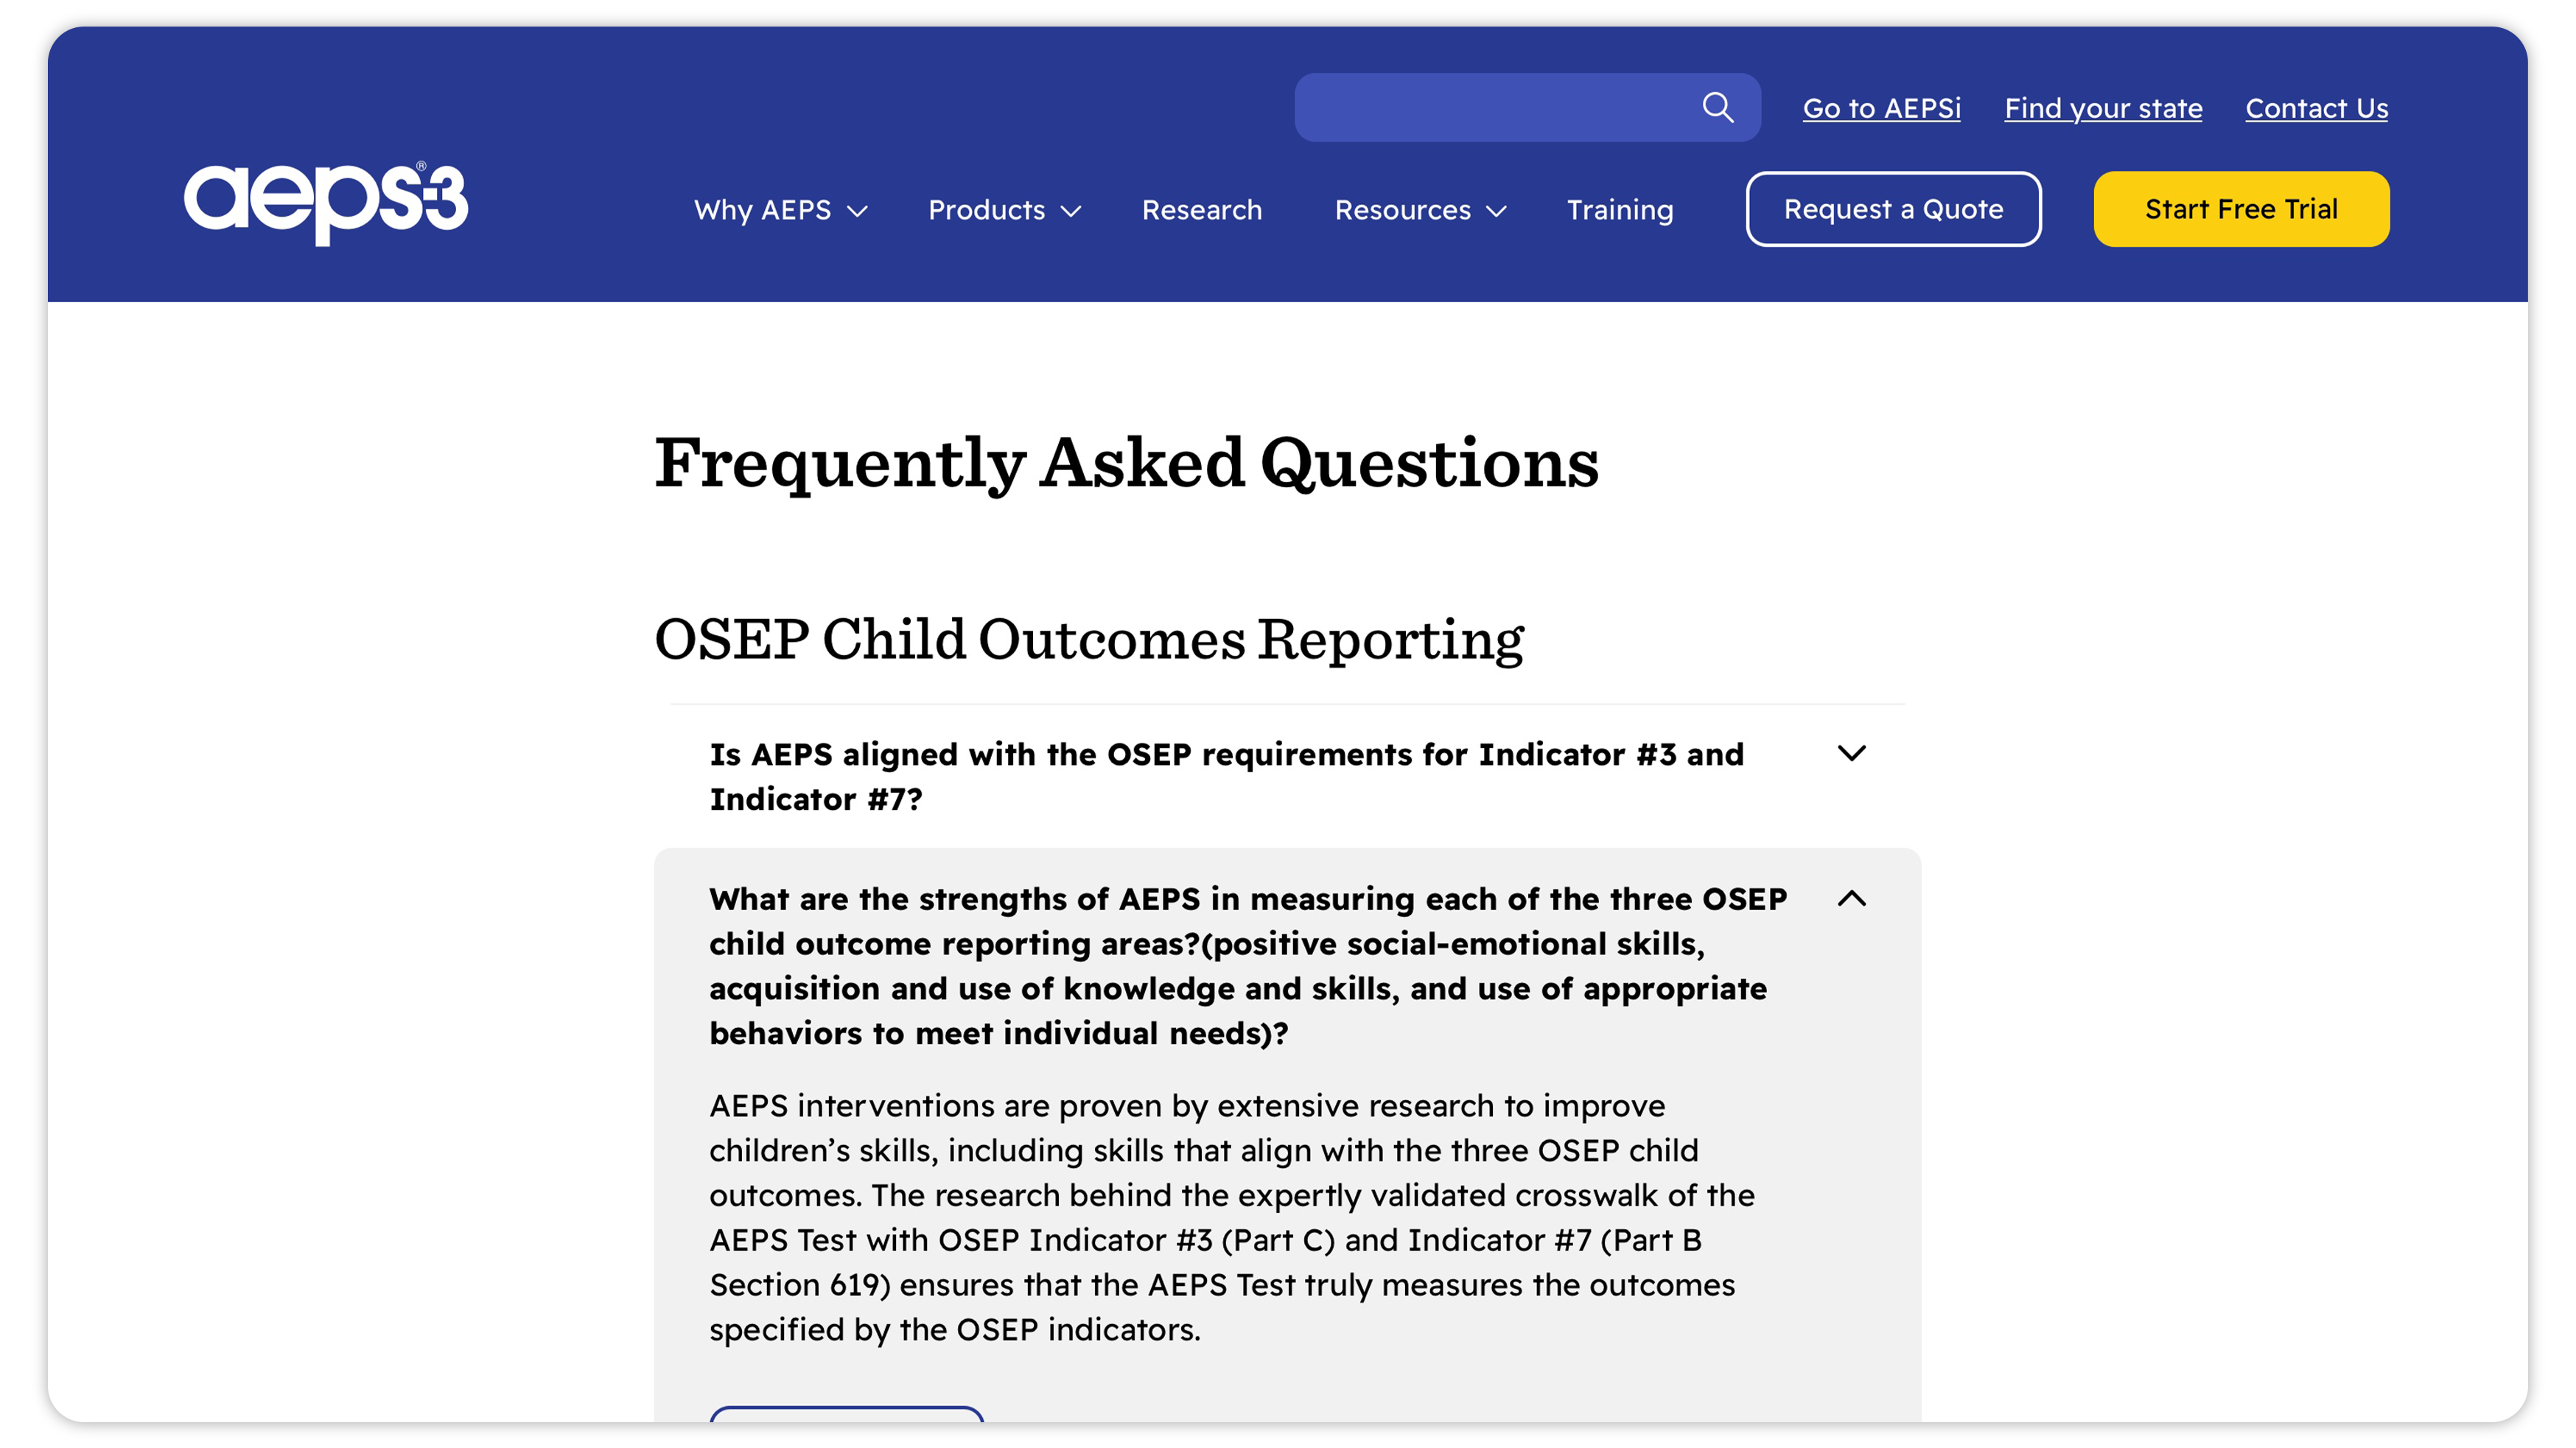Click the Why AEPS chevron arrow
Image resolution: width=2576 pixels, height=1448 pixels.
click(x=857, y=211)
